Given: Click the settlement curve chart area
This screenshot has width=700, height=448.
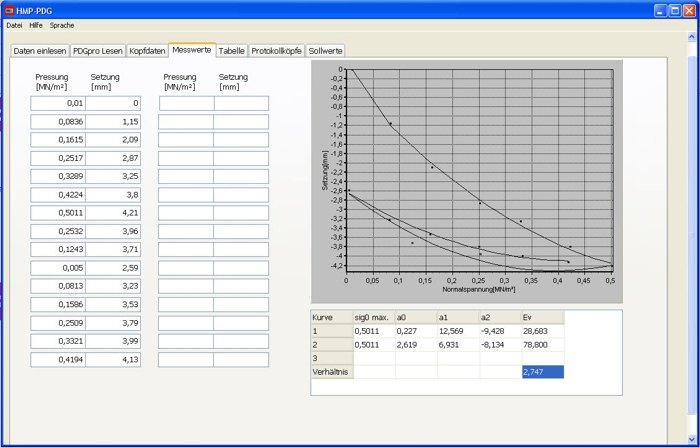Looking at the screenshot, I should pyautogui.click(x=478, y=170).
